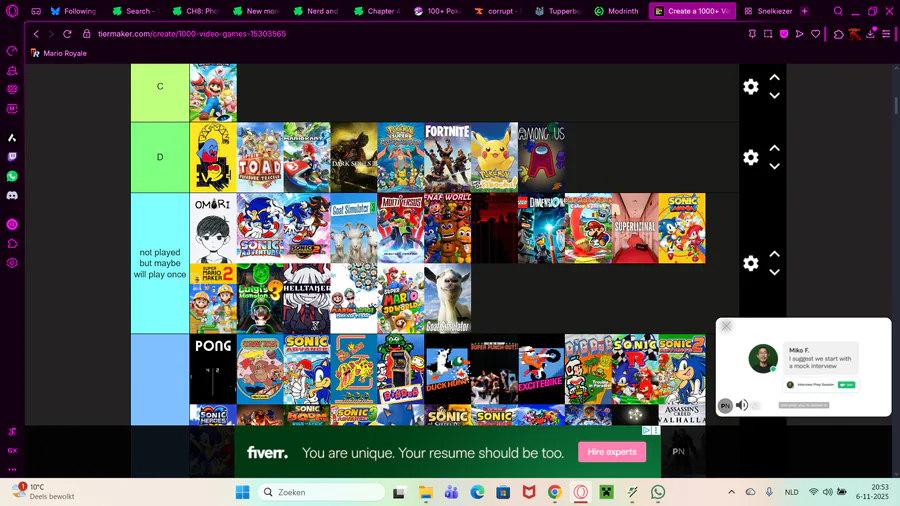Select the not played tier label

160,263
